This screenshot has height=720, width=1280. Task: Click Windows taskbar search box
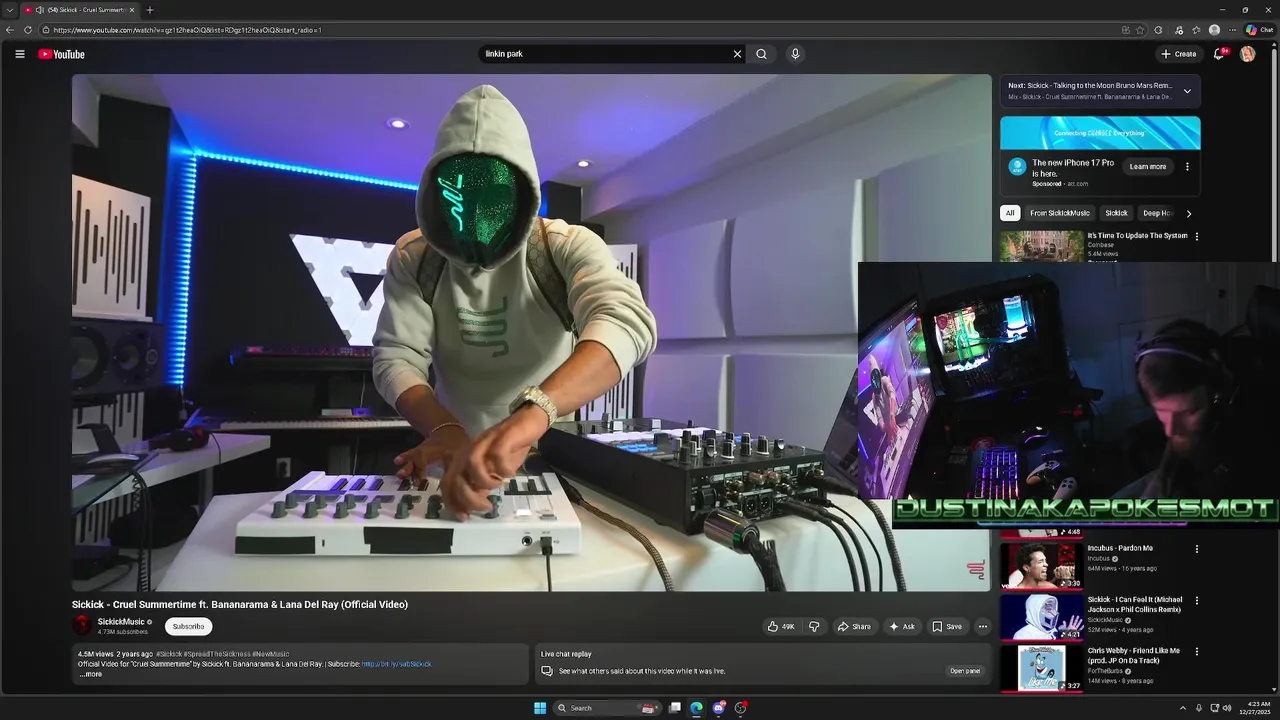(x=606, y=708)
